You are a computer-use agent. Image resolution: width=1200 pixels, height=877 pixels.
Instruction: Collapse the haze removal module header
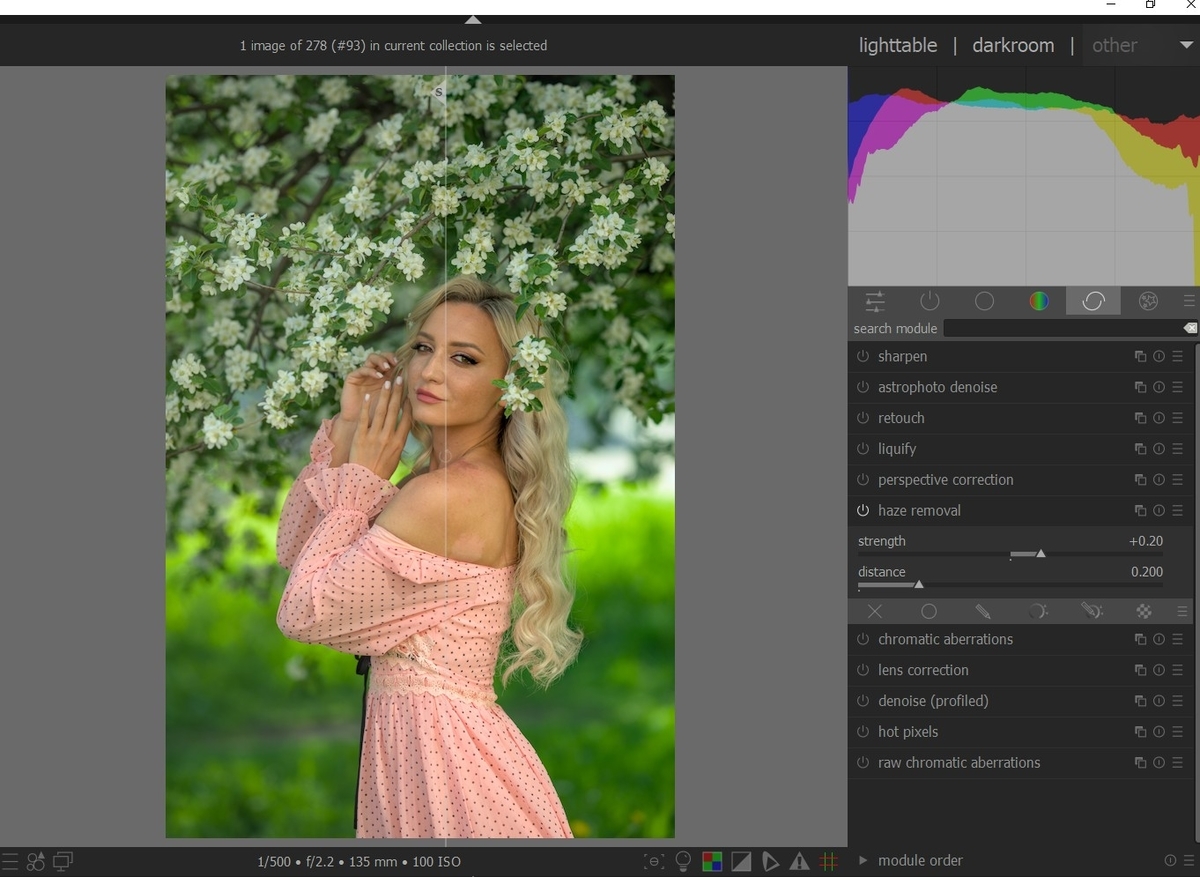click(x=919, y=511)
